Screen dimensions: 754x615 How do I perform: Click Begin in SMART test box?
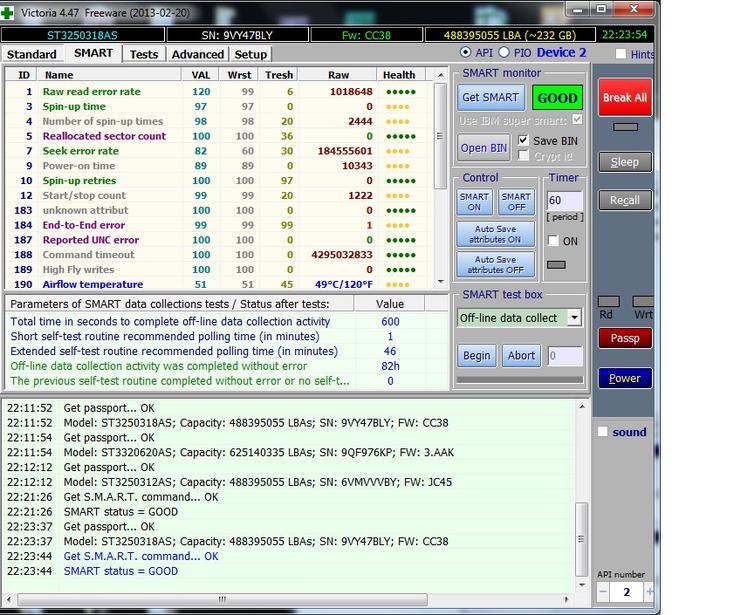tap(477, 356)
